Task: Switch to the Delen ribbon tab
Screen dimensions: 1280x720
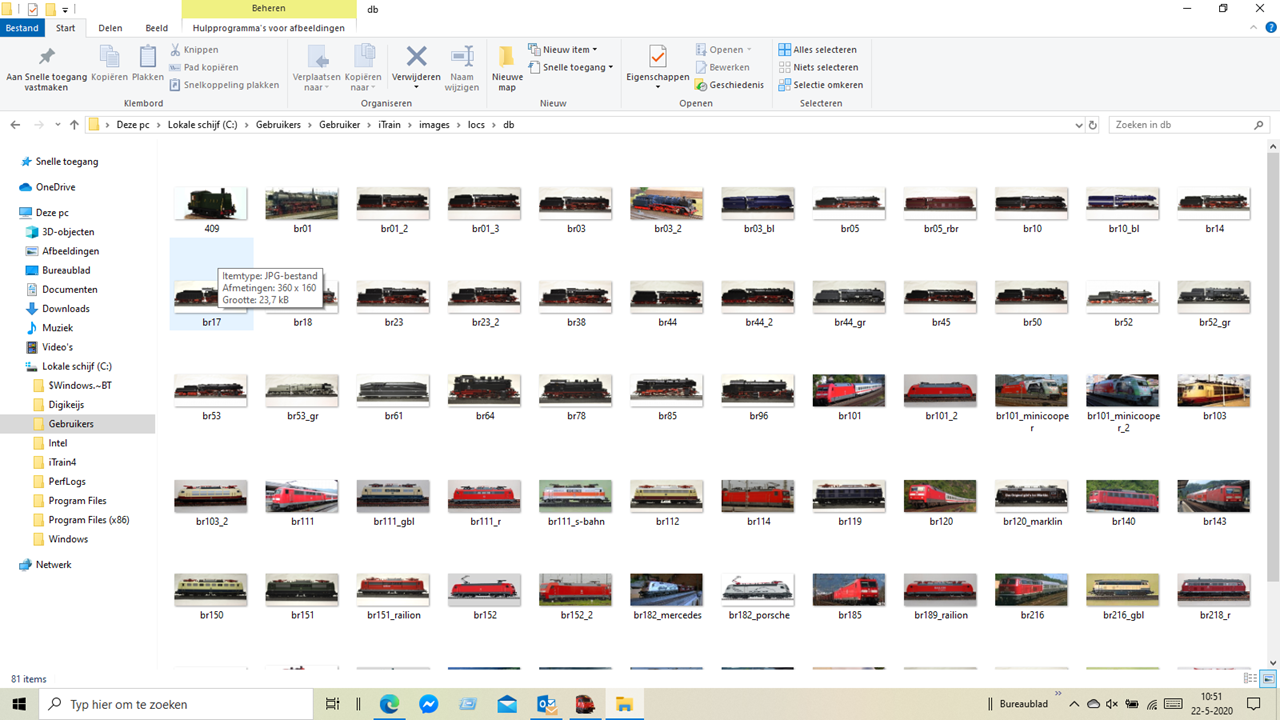Action: (x=110, y=28)
